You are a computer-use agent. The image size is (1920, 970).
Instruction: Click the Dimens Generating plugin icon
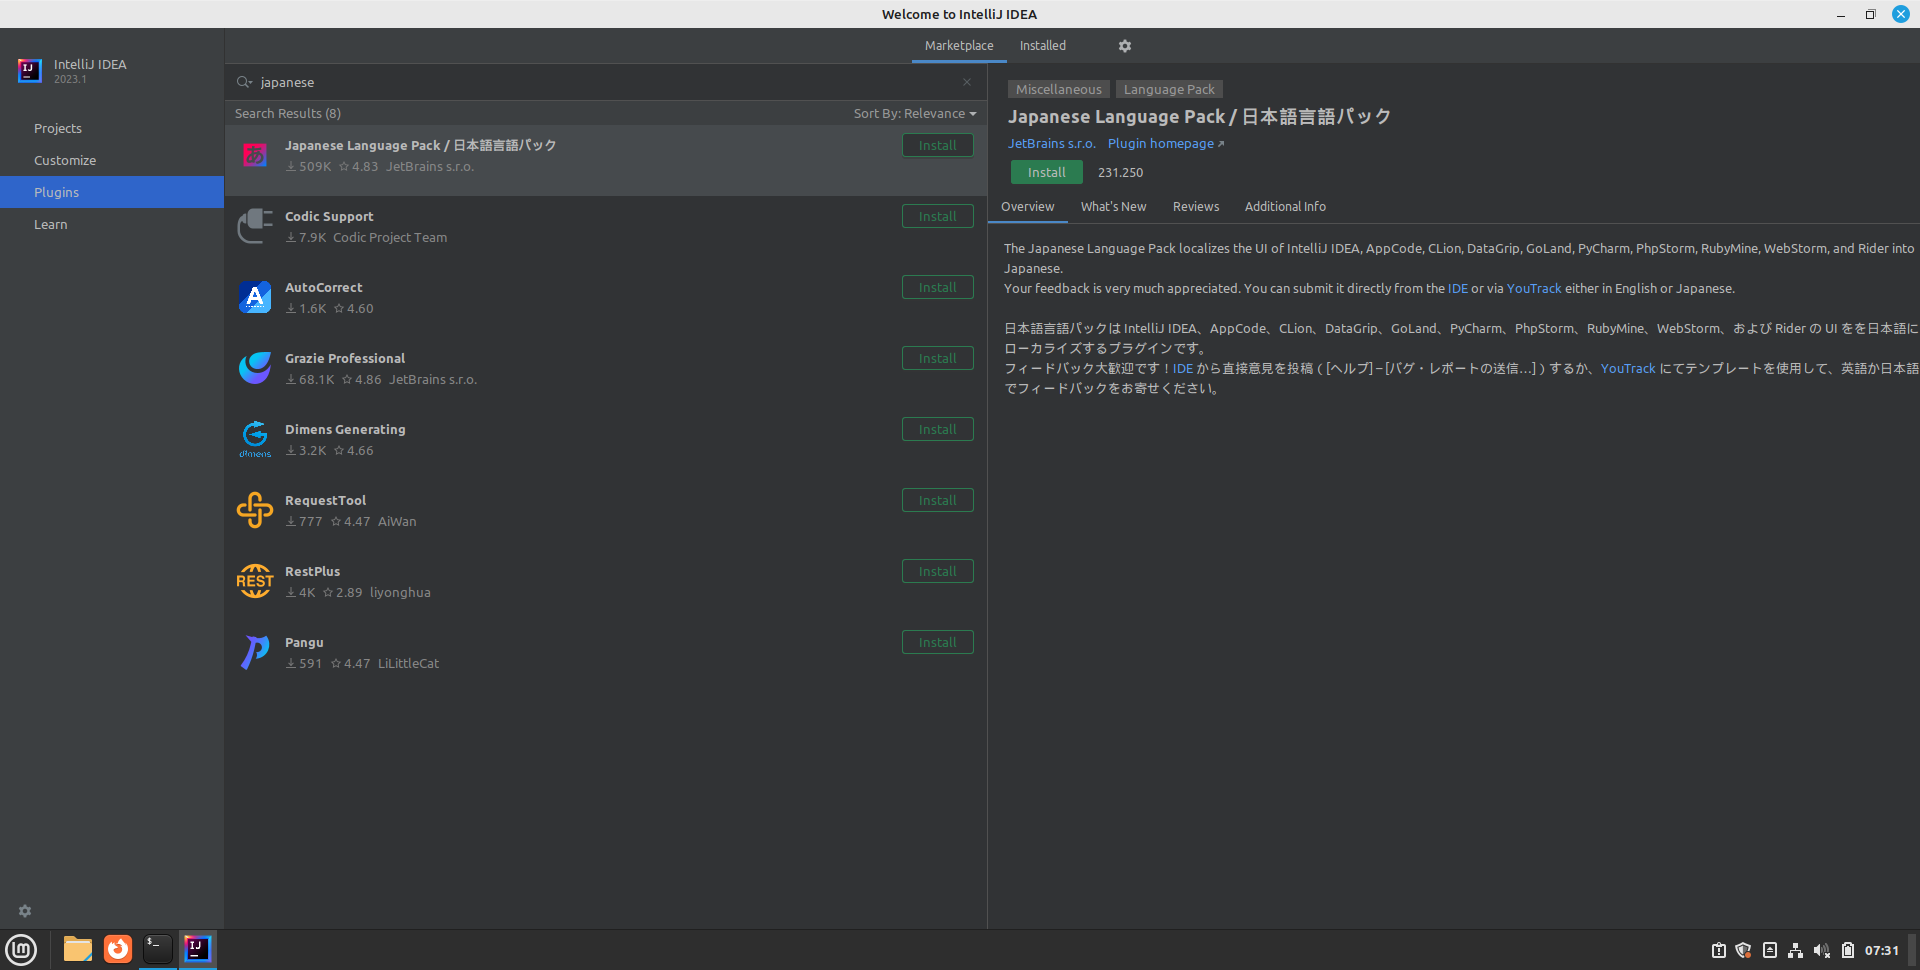[x=254, y=439]
